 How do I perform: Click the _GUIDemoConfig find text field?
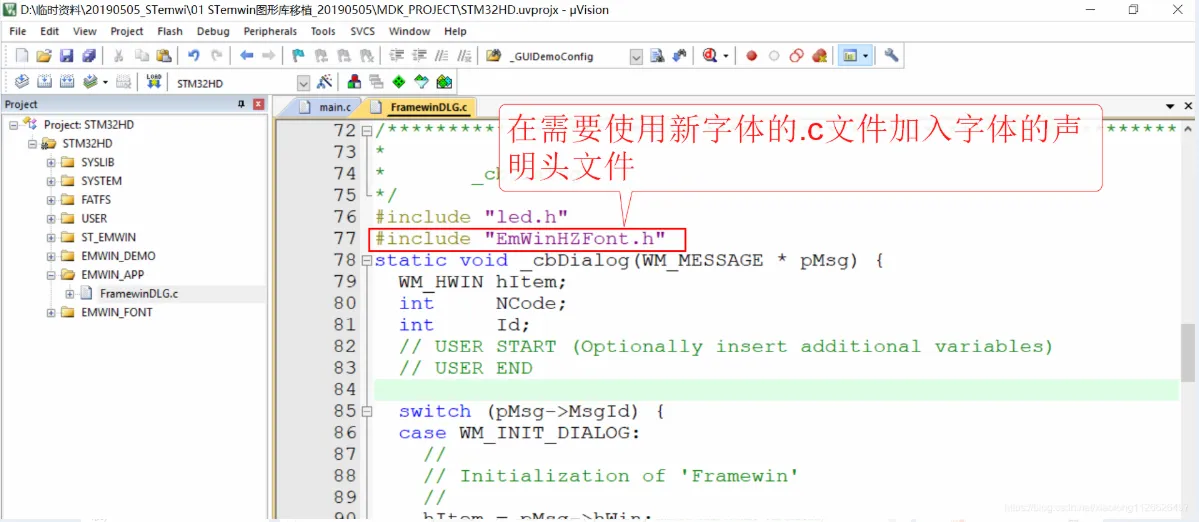pyautogui.click(x=567, y=57)
